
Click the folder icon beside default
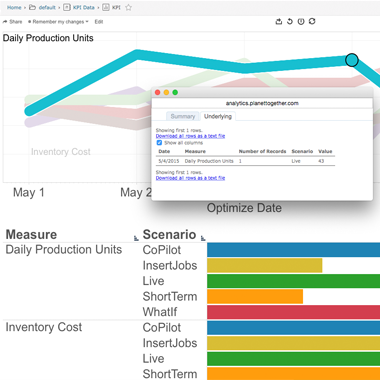pos(32,7)
